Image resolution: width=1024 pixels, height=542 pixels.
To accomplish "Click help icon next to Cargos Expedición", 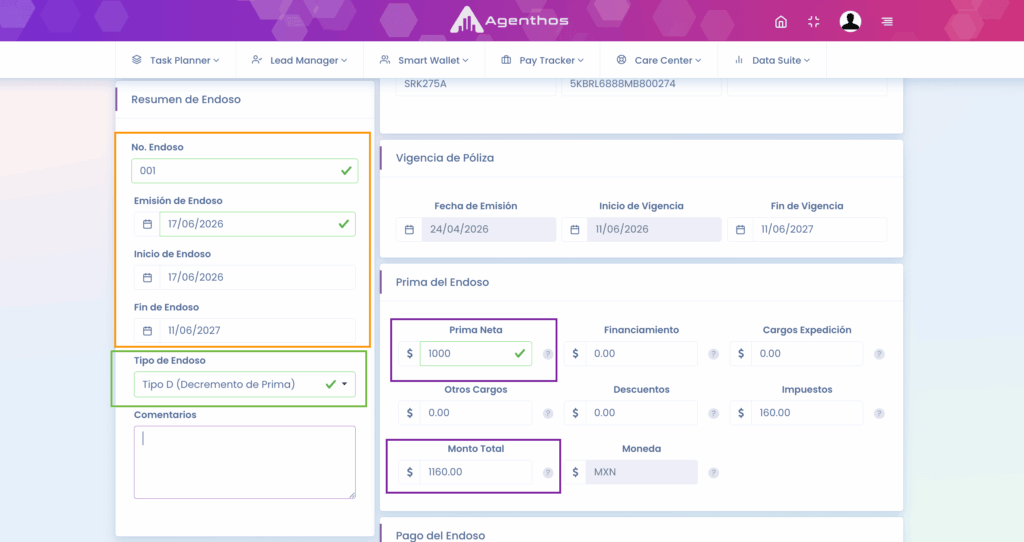I will [879, 354].
